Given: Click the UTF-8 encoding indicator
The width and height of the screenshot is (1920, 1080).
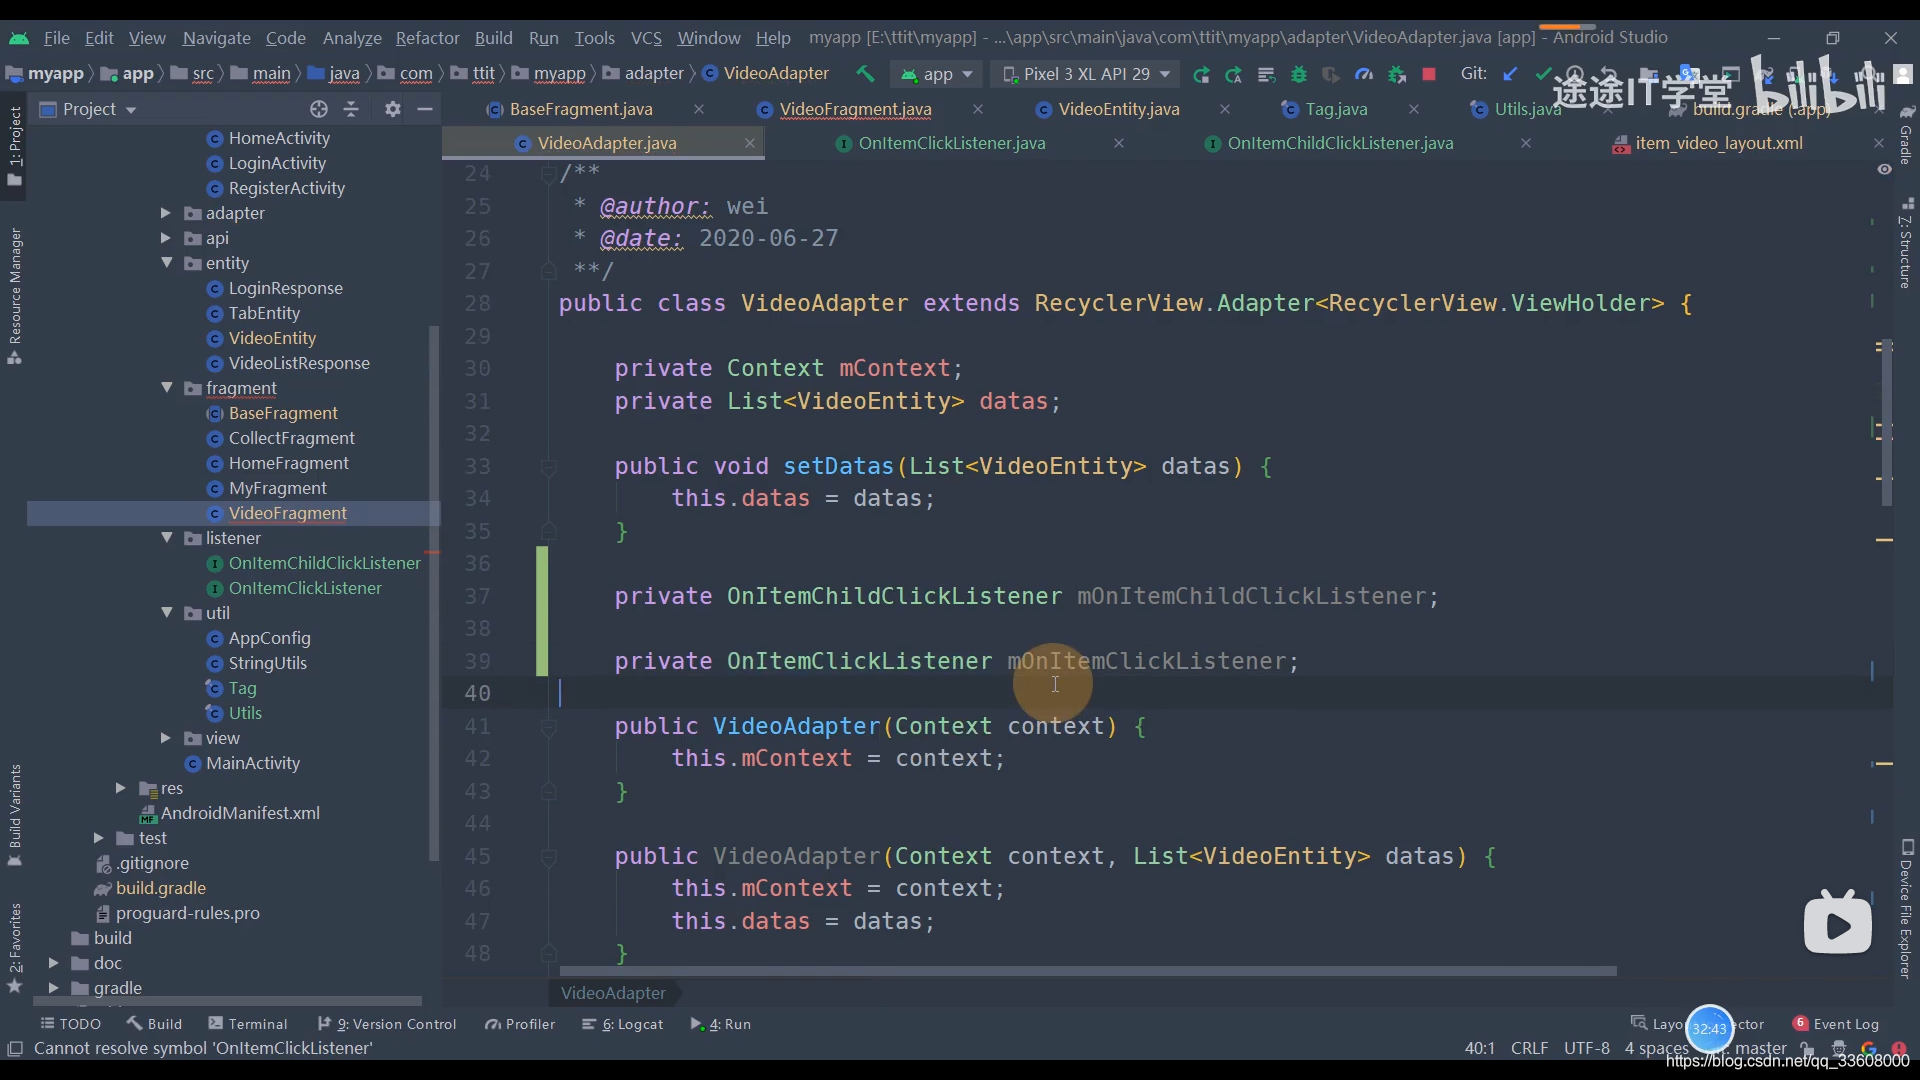Looking at the screenshot, I should [x=1586, y=1048].
